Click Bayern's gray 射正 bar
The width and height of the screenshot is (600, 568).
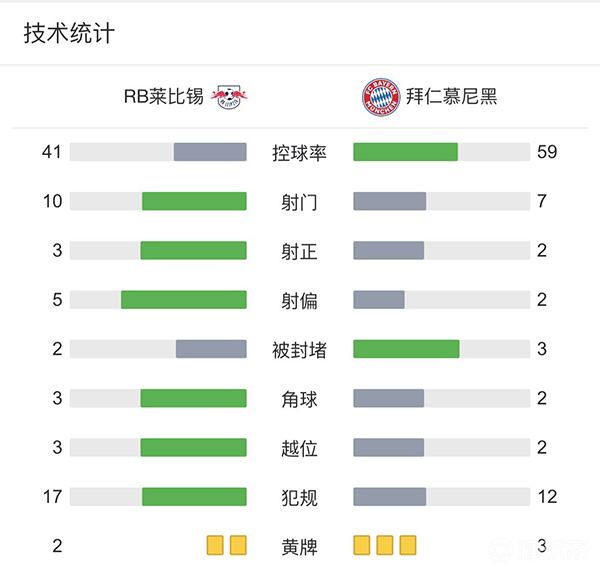coord(389,250)
